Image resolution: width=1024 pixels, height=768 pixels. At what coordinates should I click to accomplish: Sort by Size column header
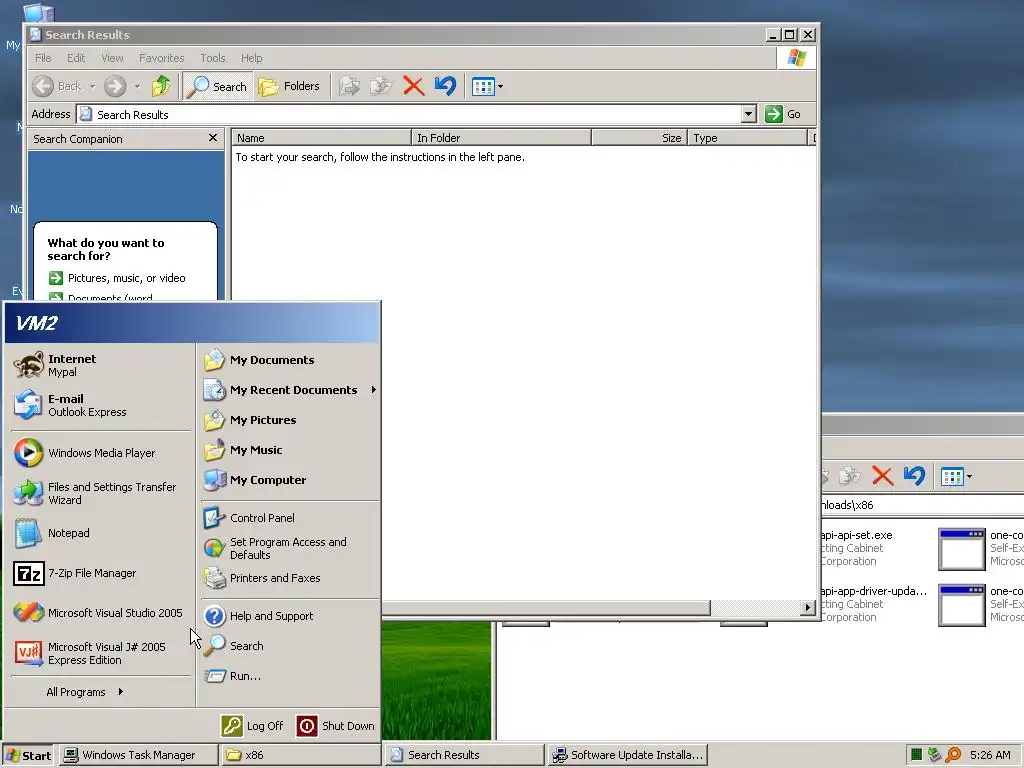pyautogui.click(x=639, y=138)
